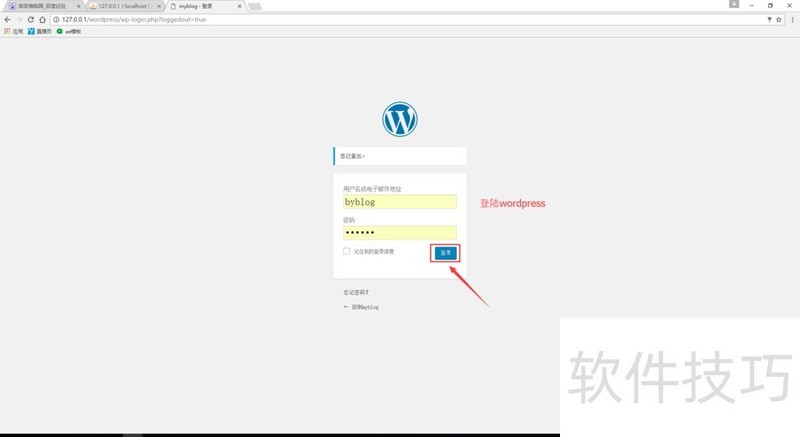Go to the browser home page
Viewport: 800px width, 437px height.
(x=42, y=19)
